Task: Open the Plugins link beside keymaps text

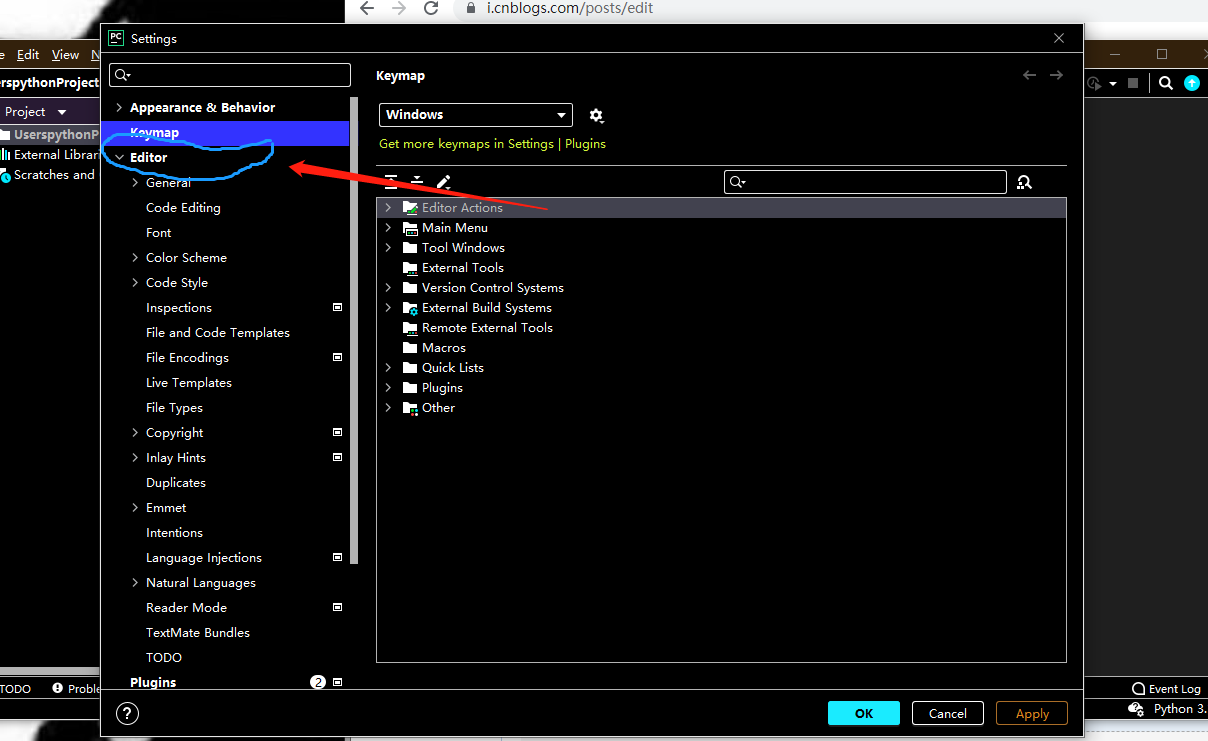Action: (x=585, y=143)
